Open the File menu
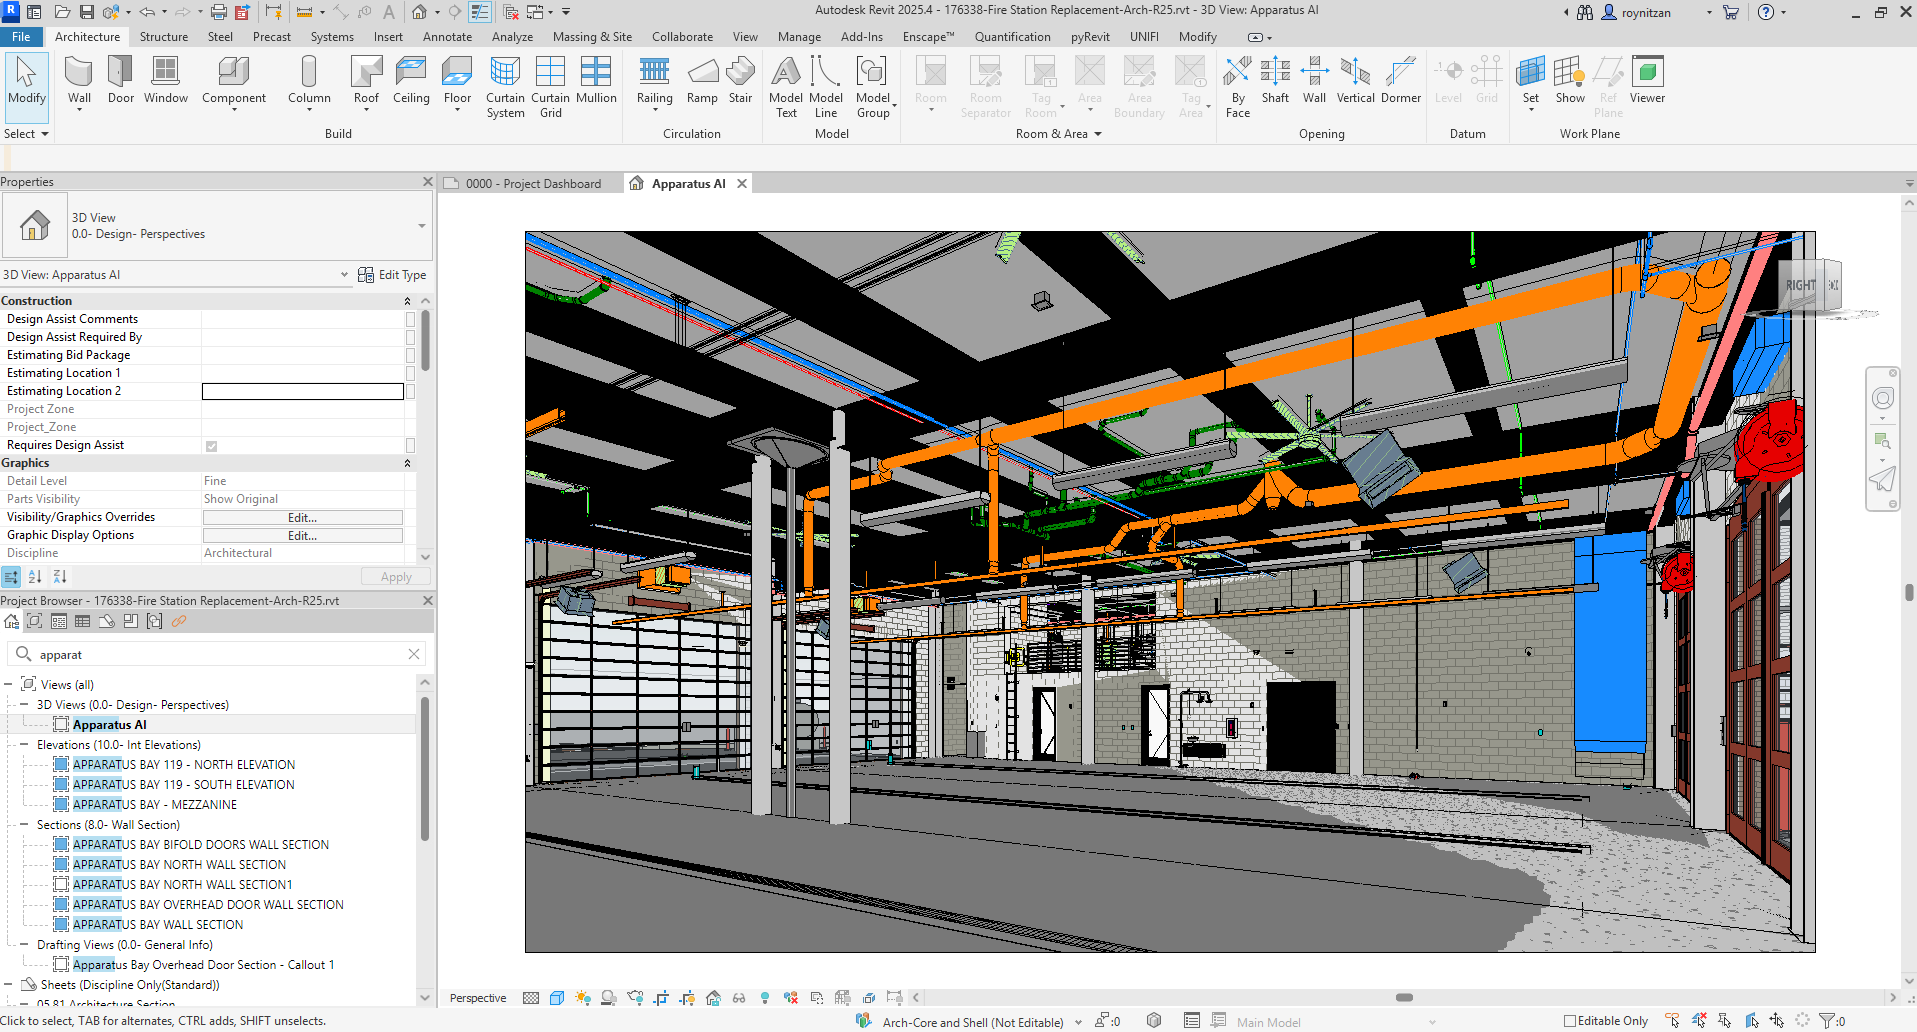The width and height of the screenshot is (1917, 1032). coord(21,37)
